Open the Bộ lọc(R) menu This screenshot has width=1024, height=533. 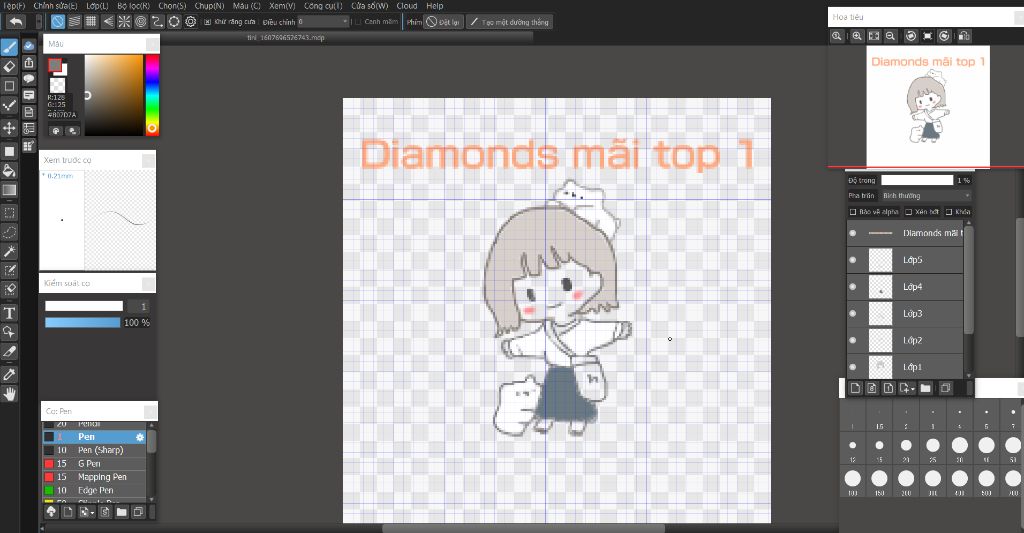pos(133,6)
